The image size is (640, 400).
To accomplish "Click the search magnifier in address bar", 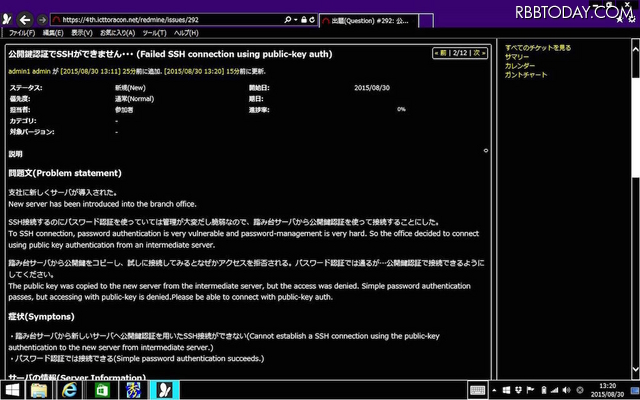I will click(288, 20).
